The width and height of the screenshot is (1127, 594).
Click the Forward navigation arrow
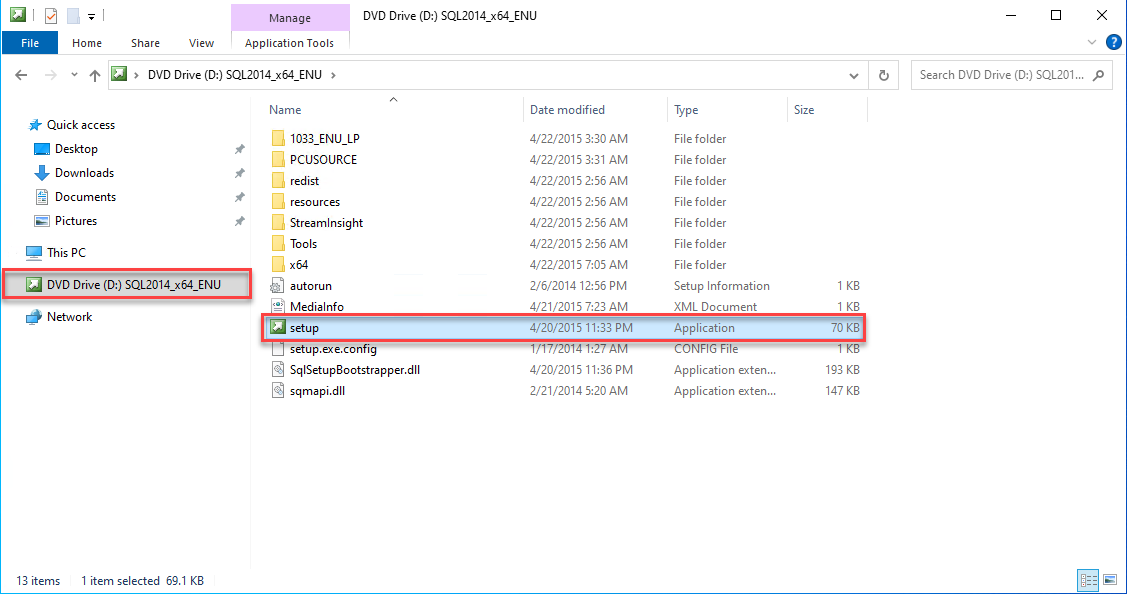(x=50, y=75)
